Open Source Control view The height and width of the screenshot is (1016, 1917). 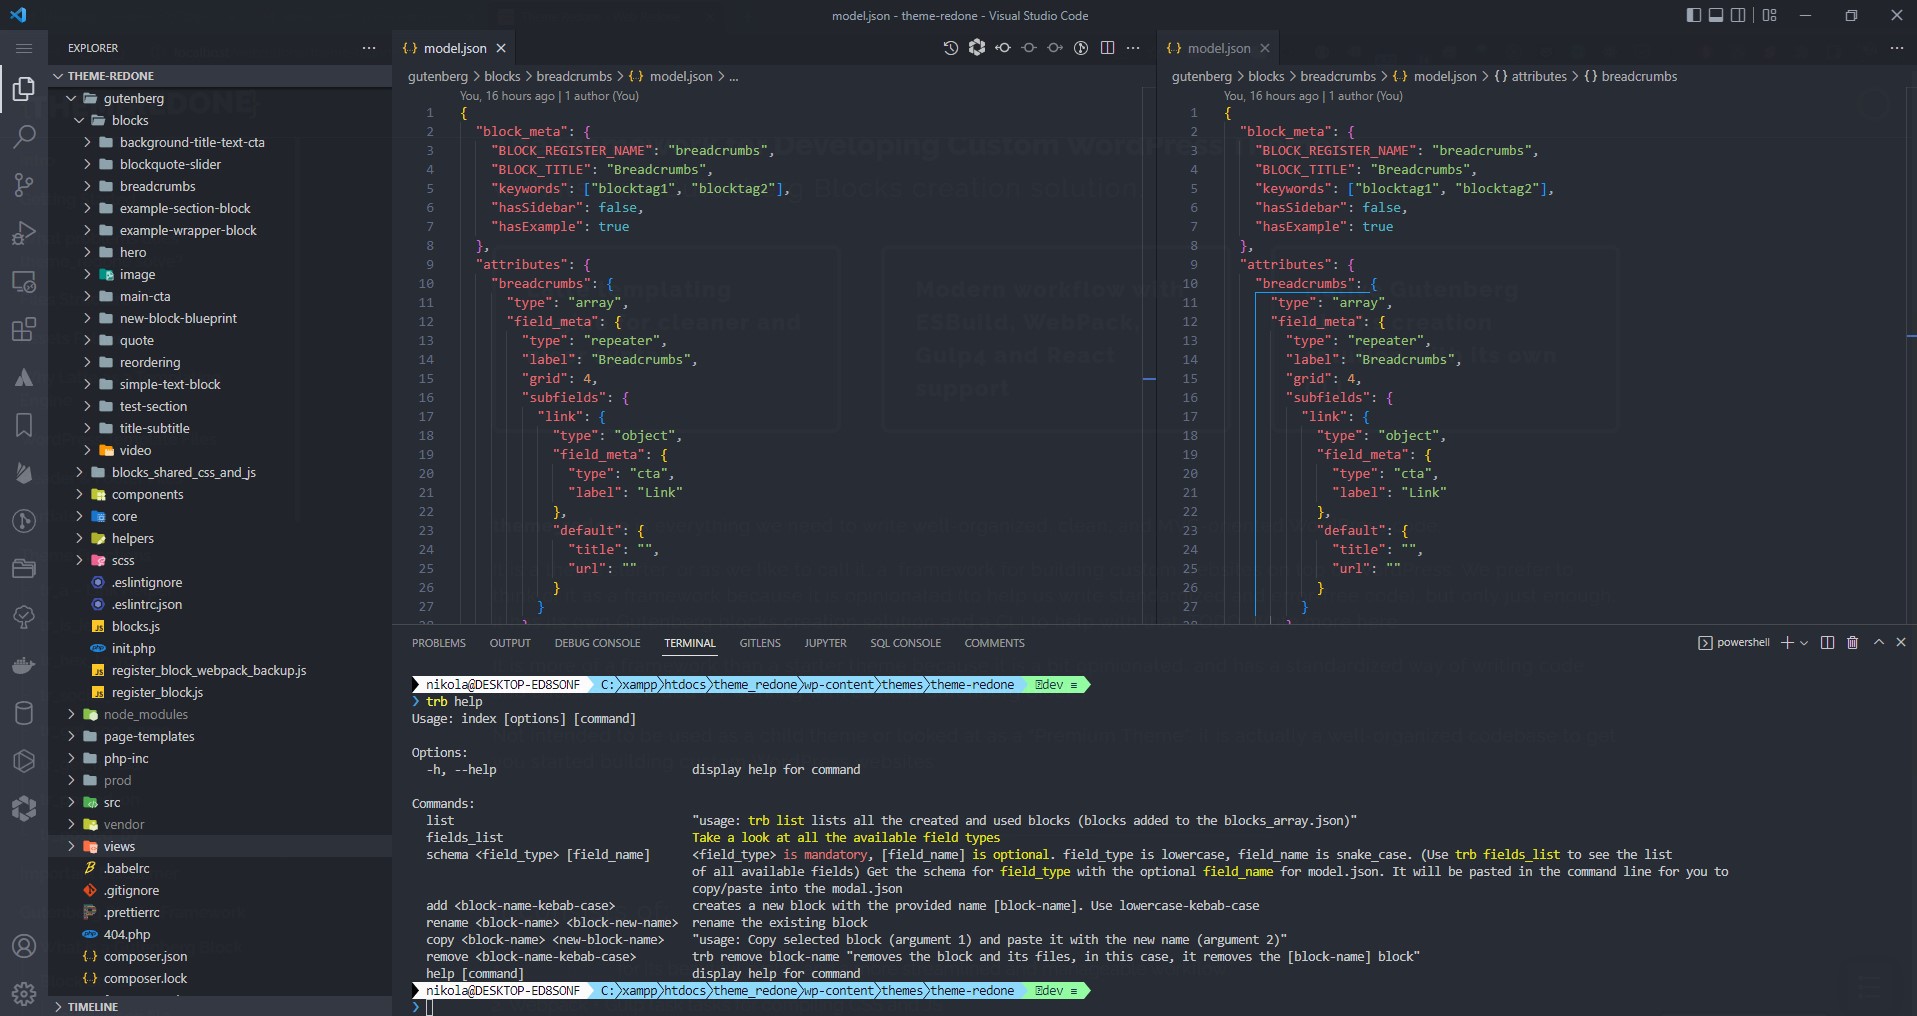24,184
